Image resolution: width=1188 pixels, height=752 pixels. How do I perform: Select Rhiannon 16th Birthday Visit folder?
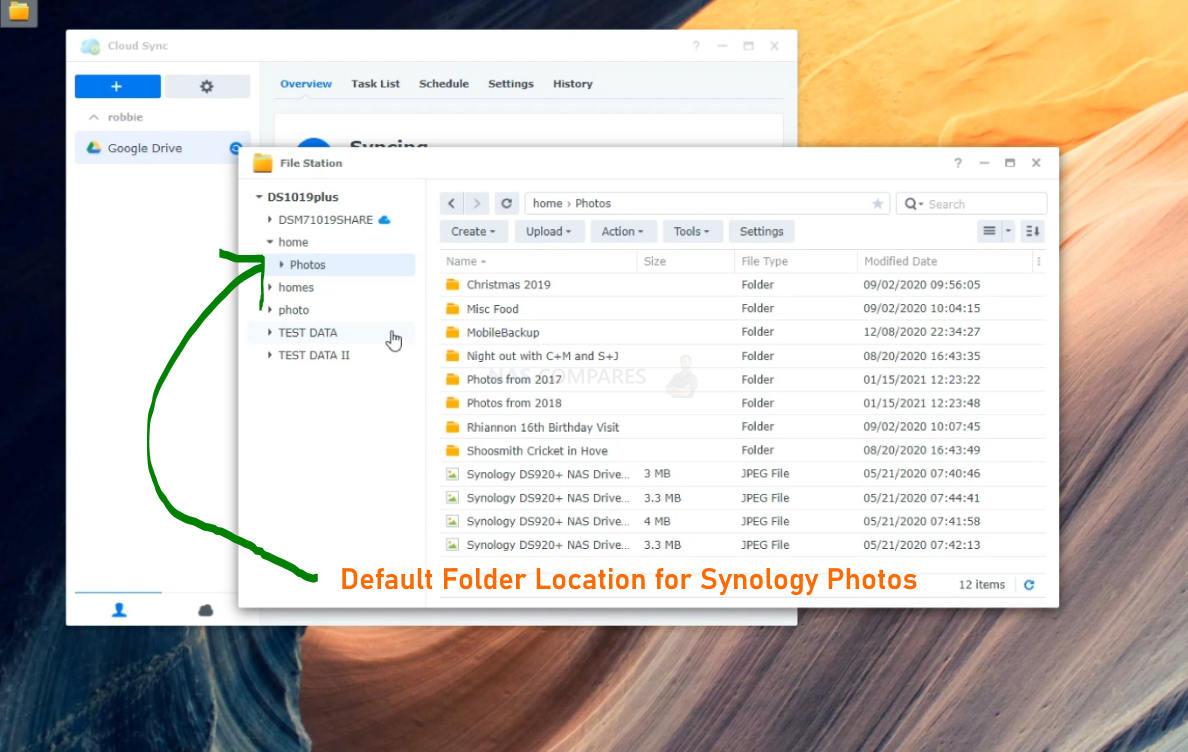click(742, 427)
